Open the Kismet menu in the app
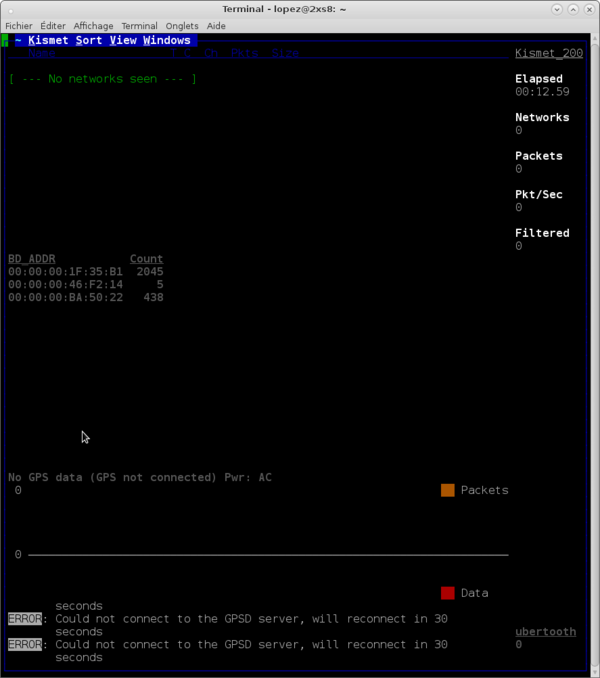Image resolution: width=600 pixels, height=678 pixels. pos(48,41)
